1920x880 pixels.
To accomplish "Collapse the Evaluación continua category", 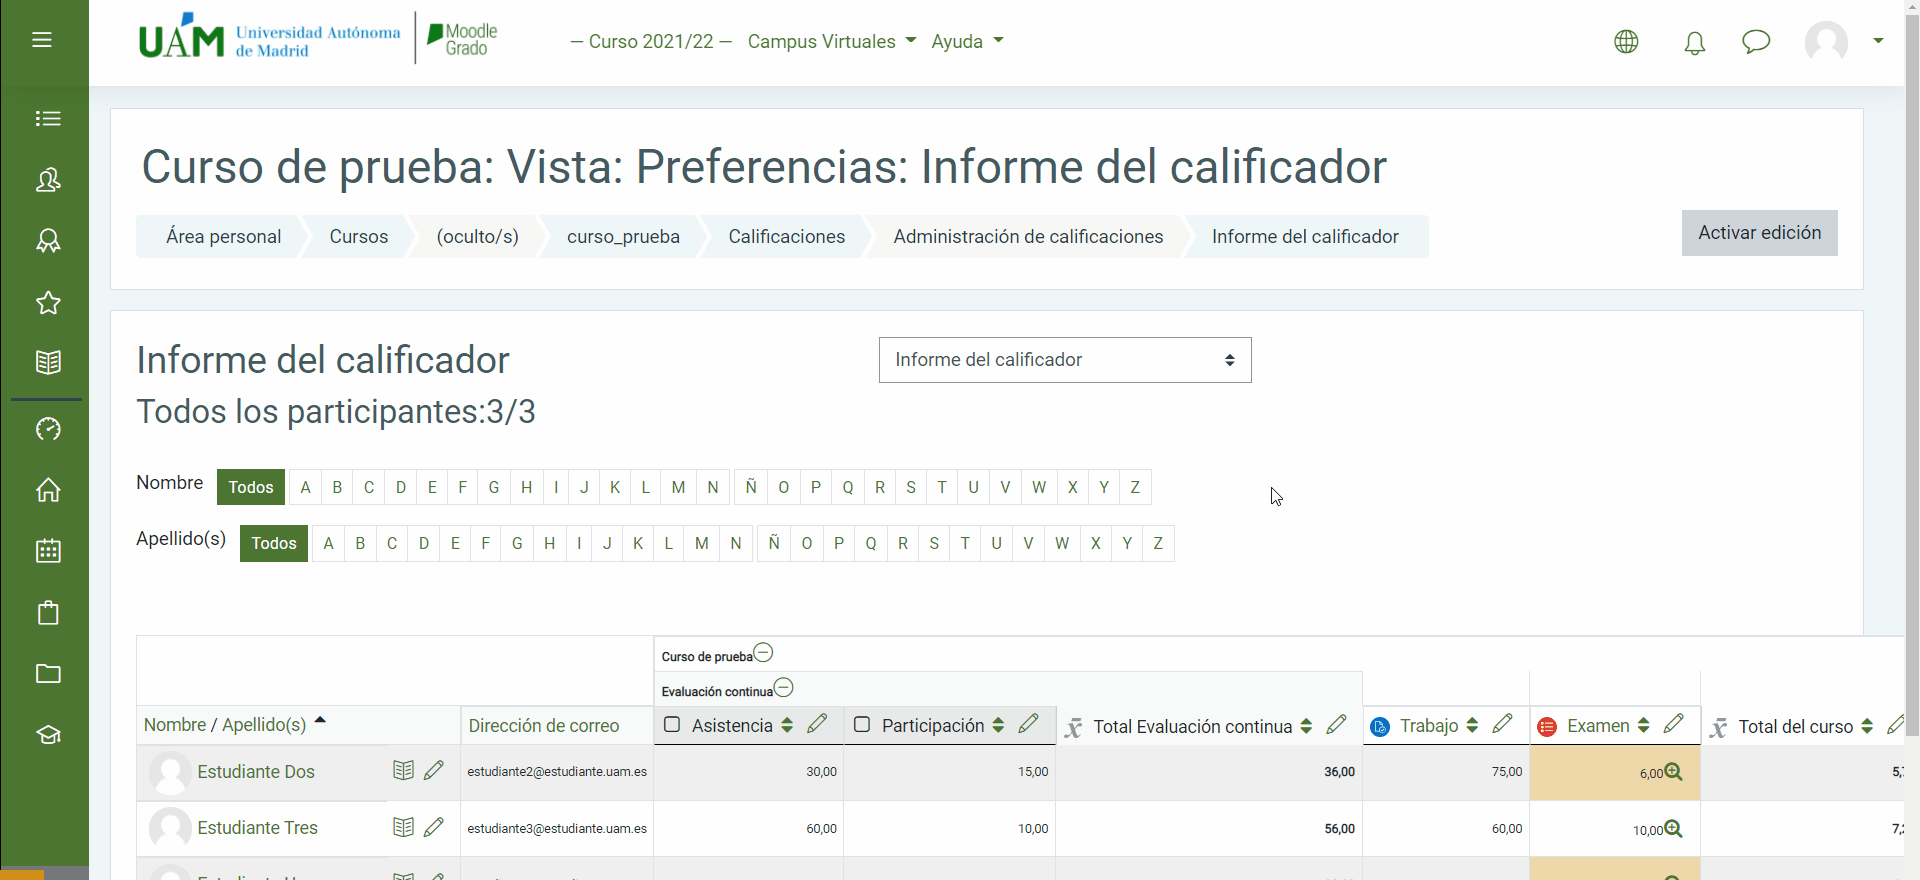I will click(x=784, y=688).
